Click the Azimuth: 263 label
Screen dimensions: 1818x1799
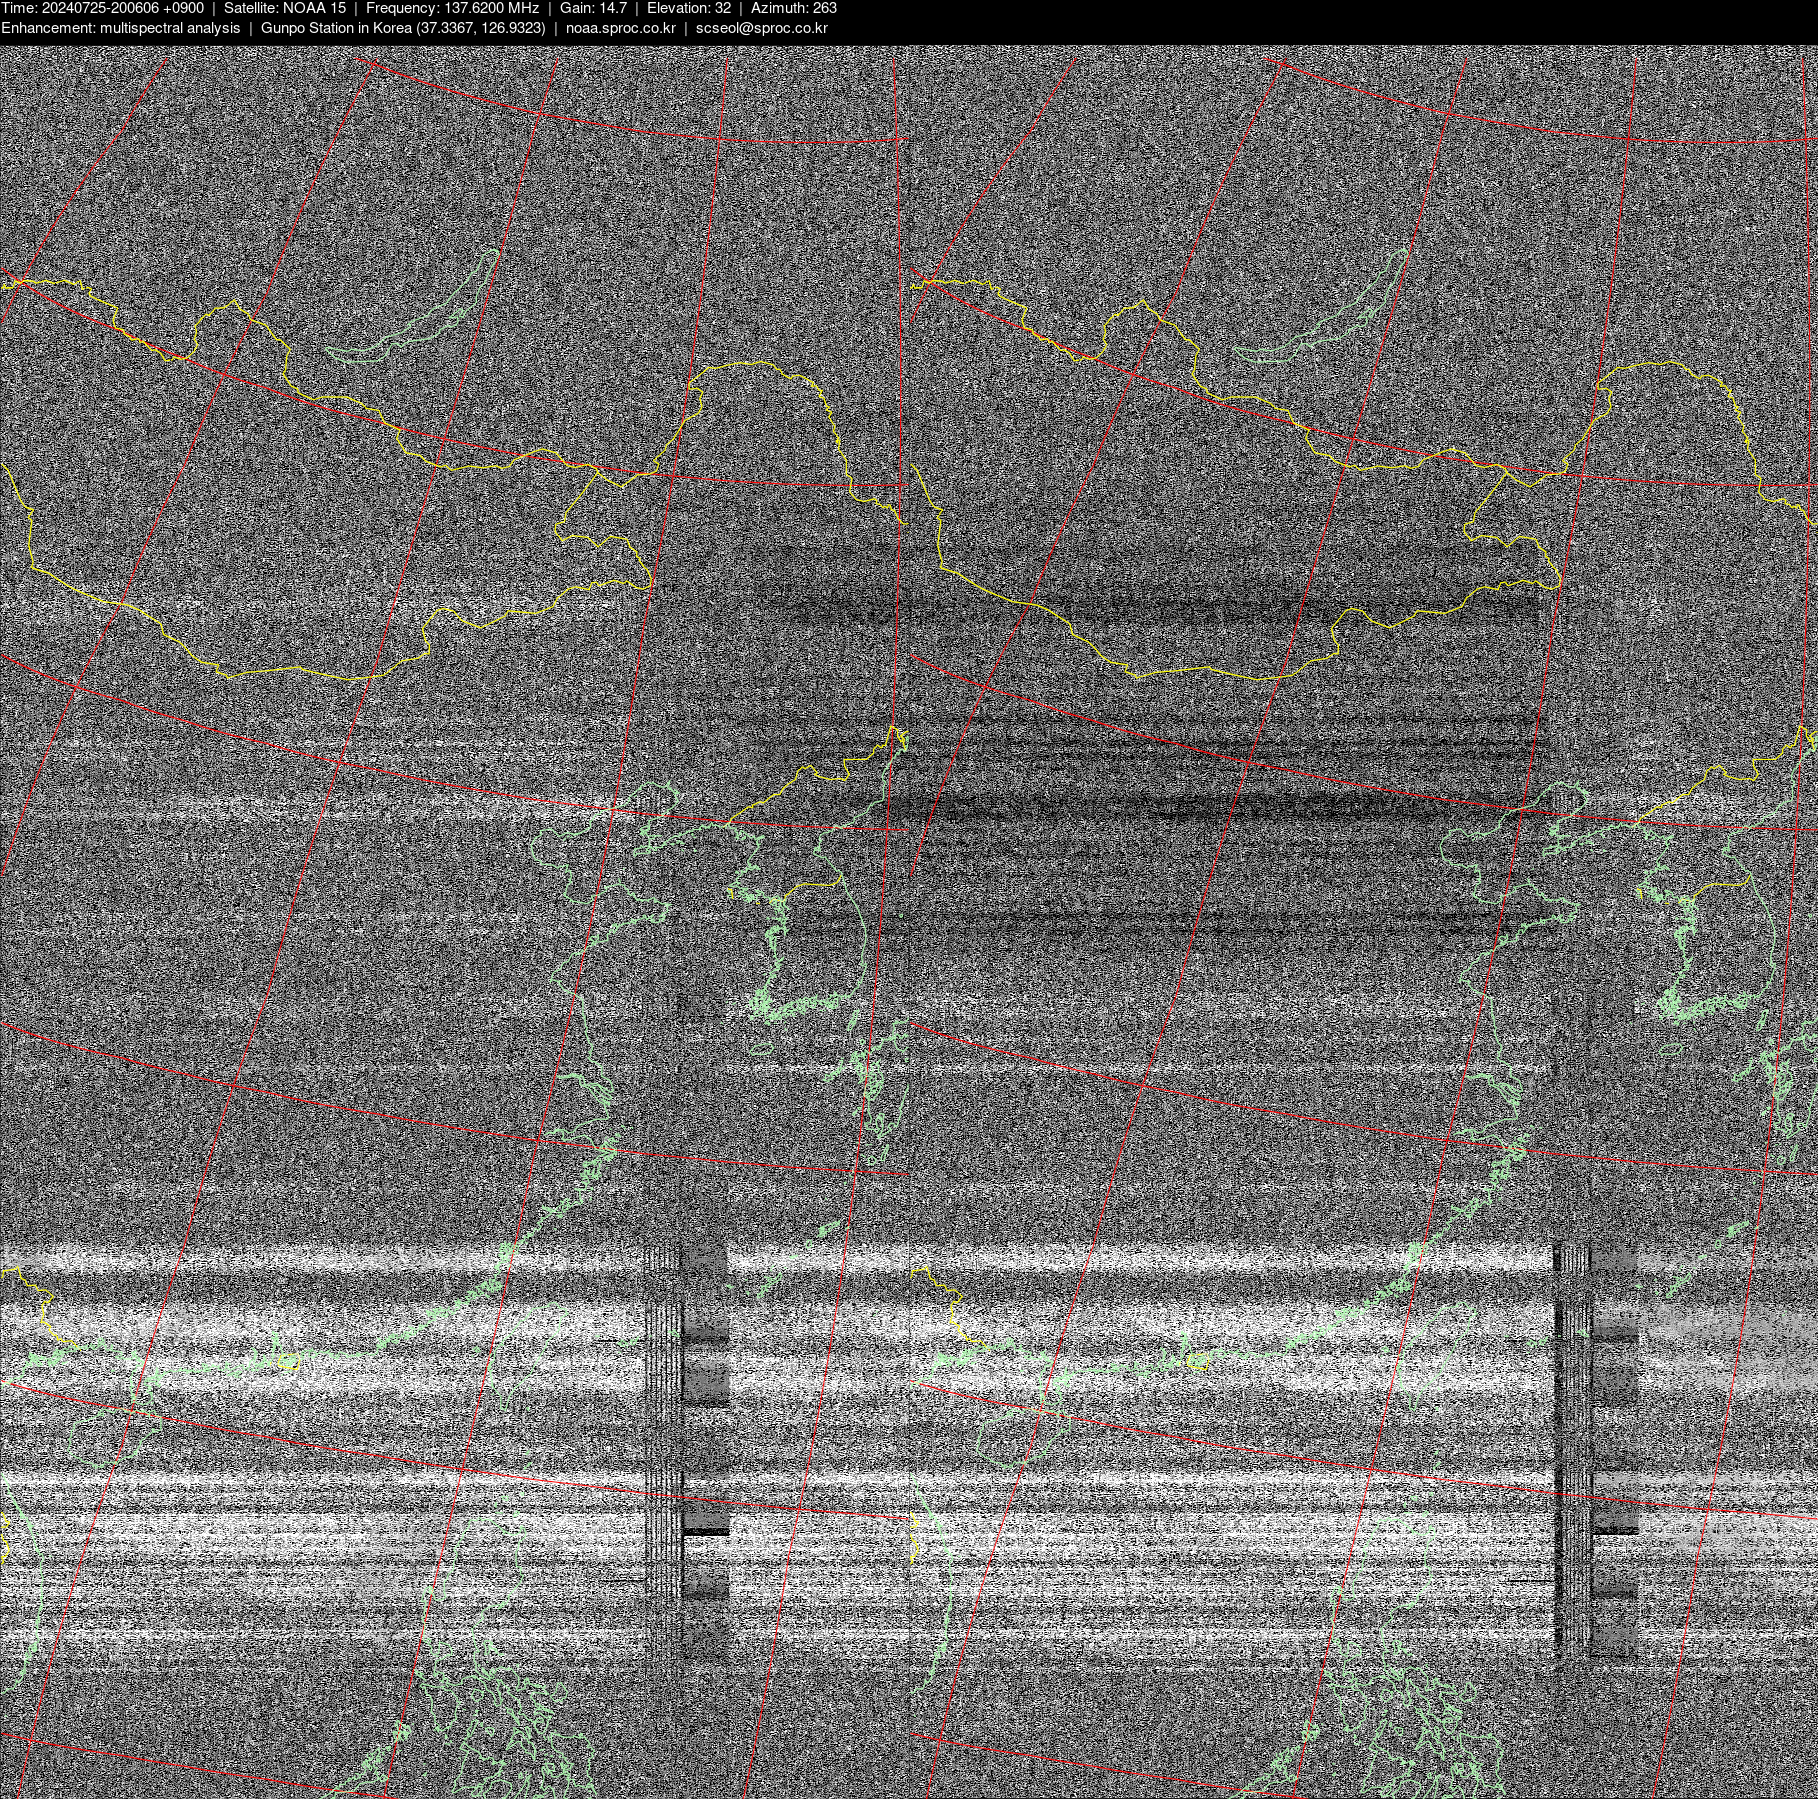click(x=793, y=8)
